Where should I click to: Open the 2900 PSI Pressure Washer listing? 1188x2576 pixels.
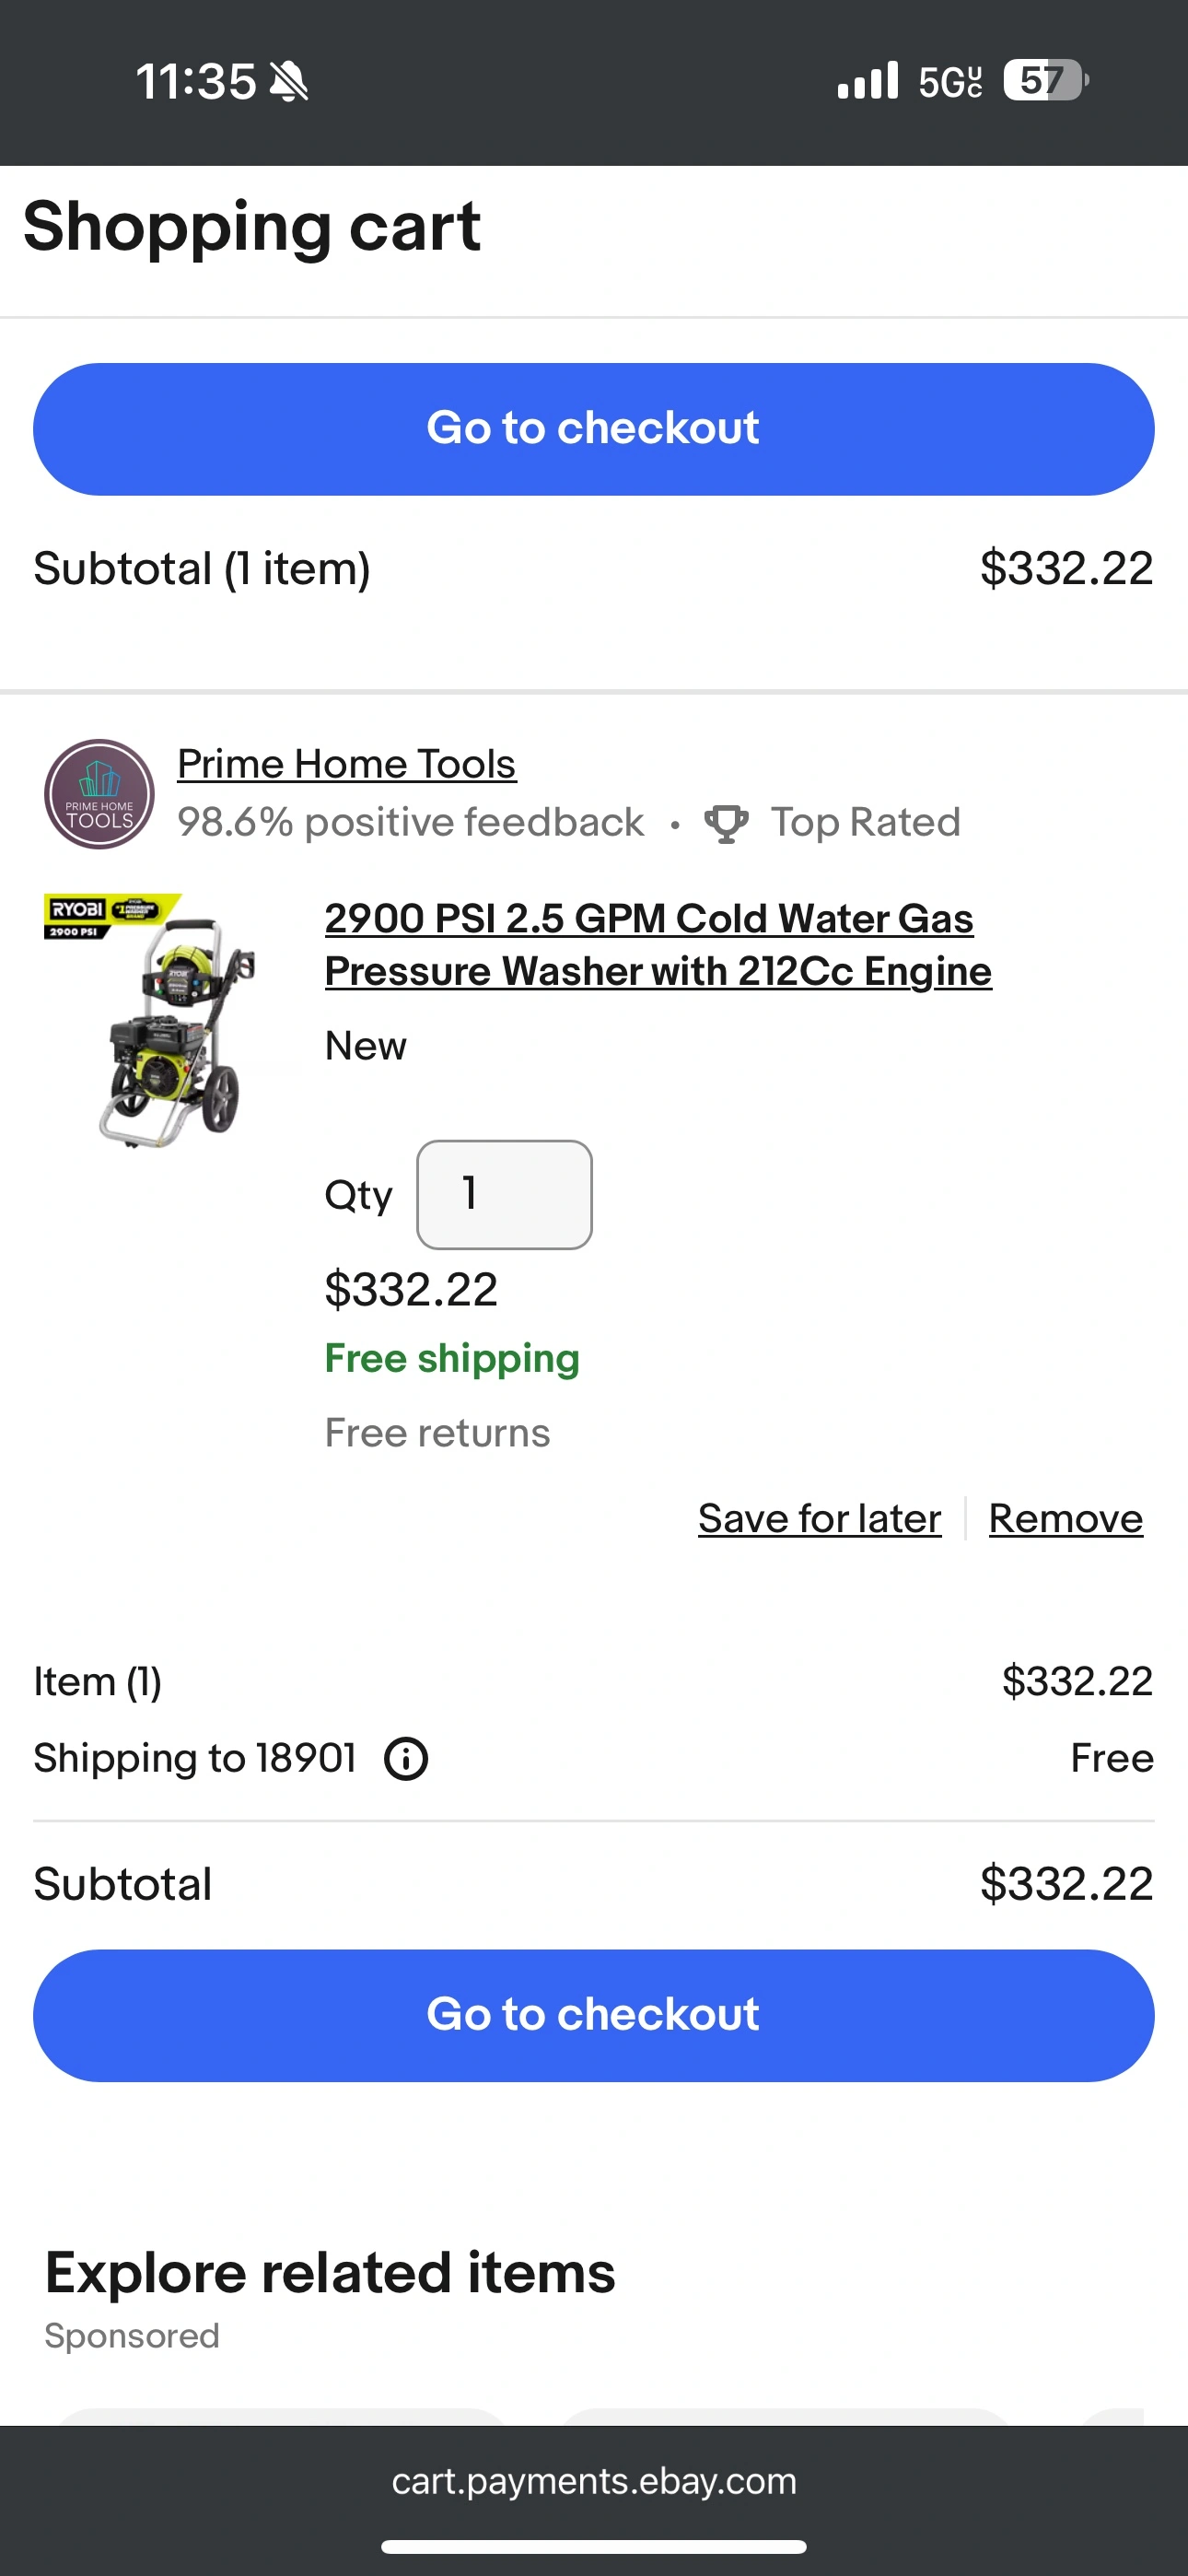[x=658, y=945]
